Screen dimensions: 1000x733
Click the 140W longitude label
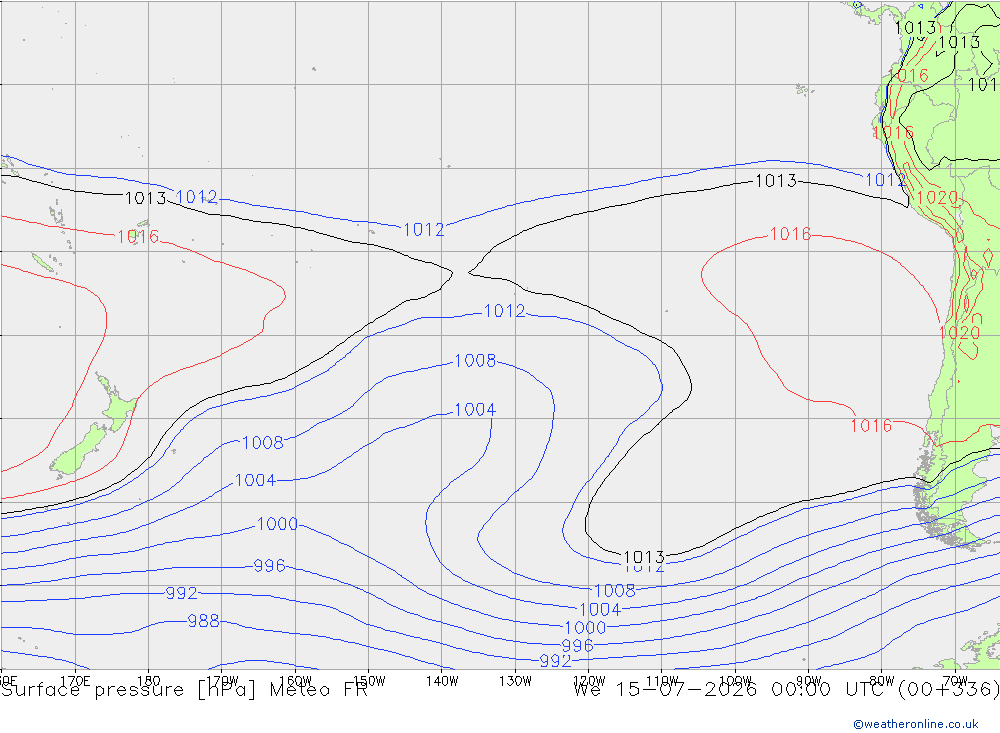(x=442, y=681)
